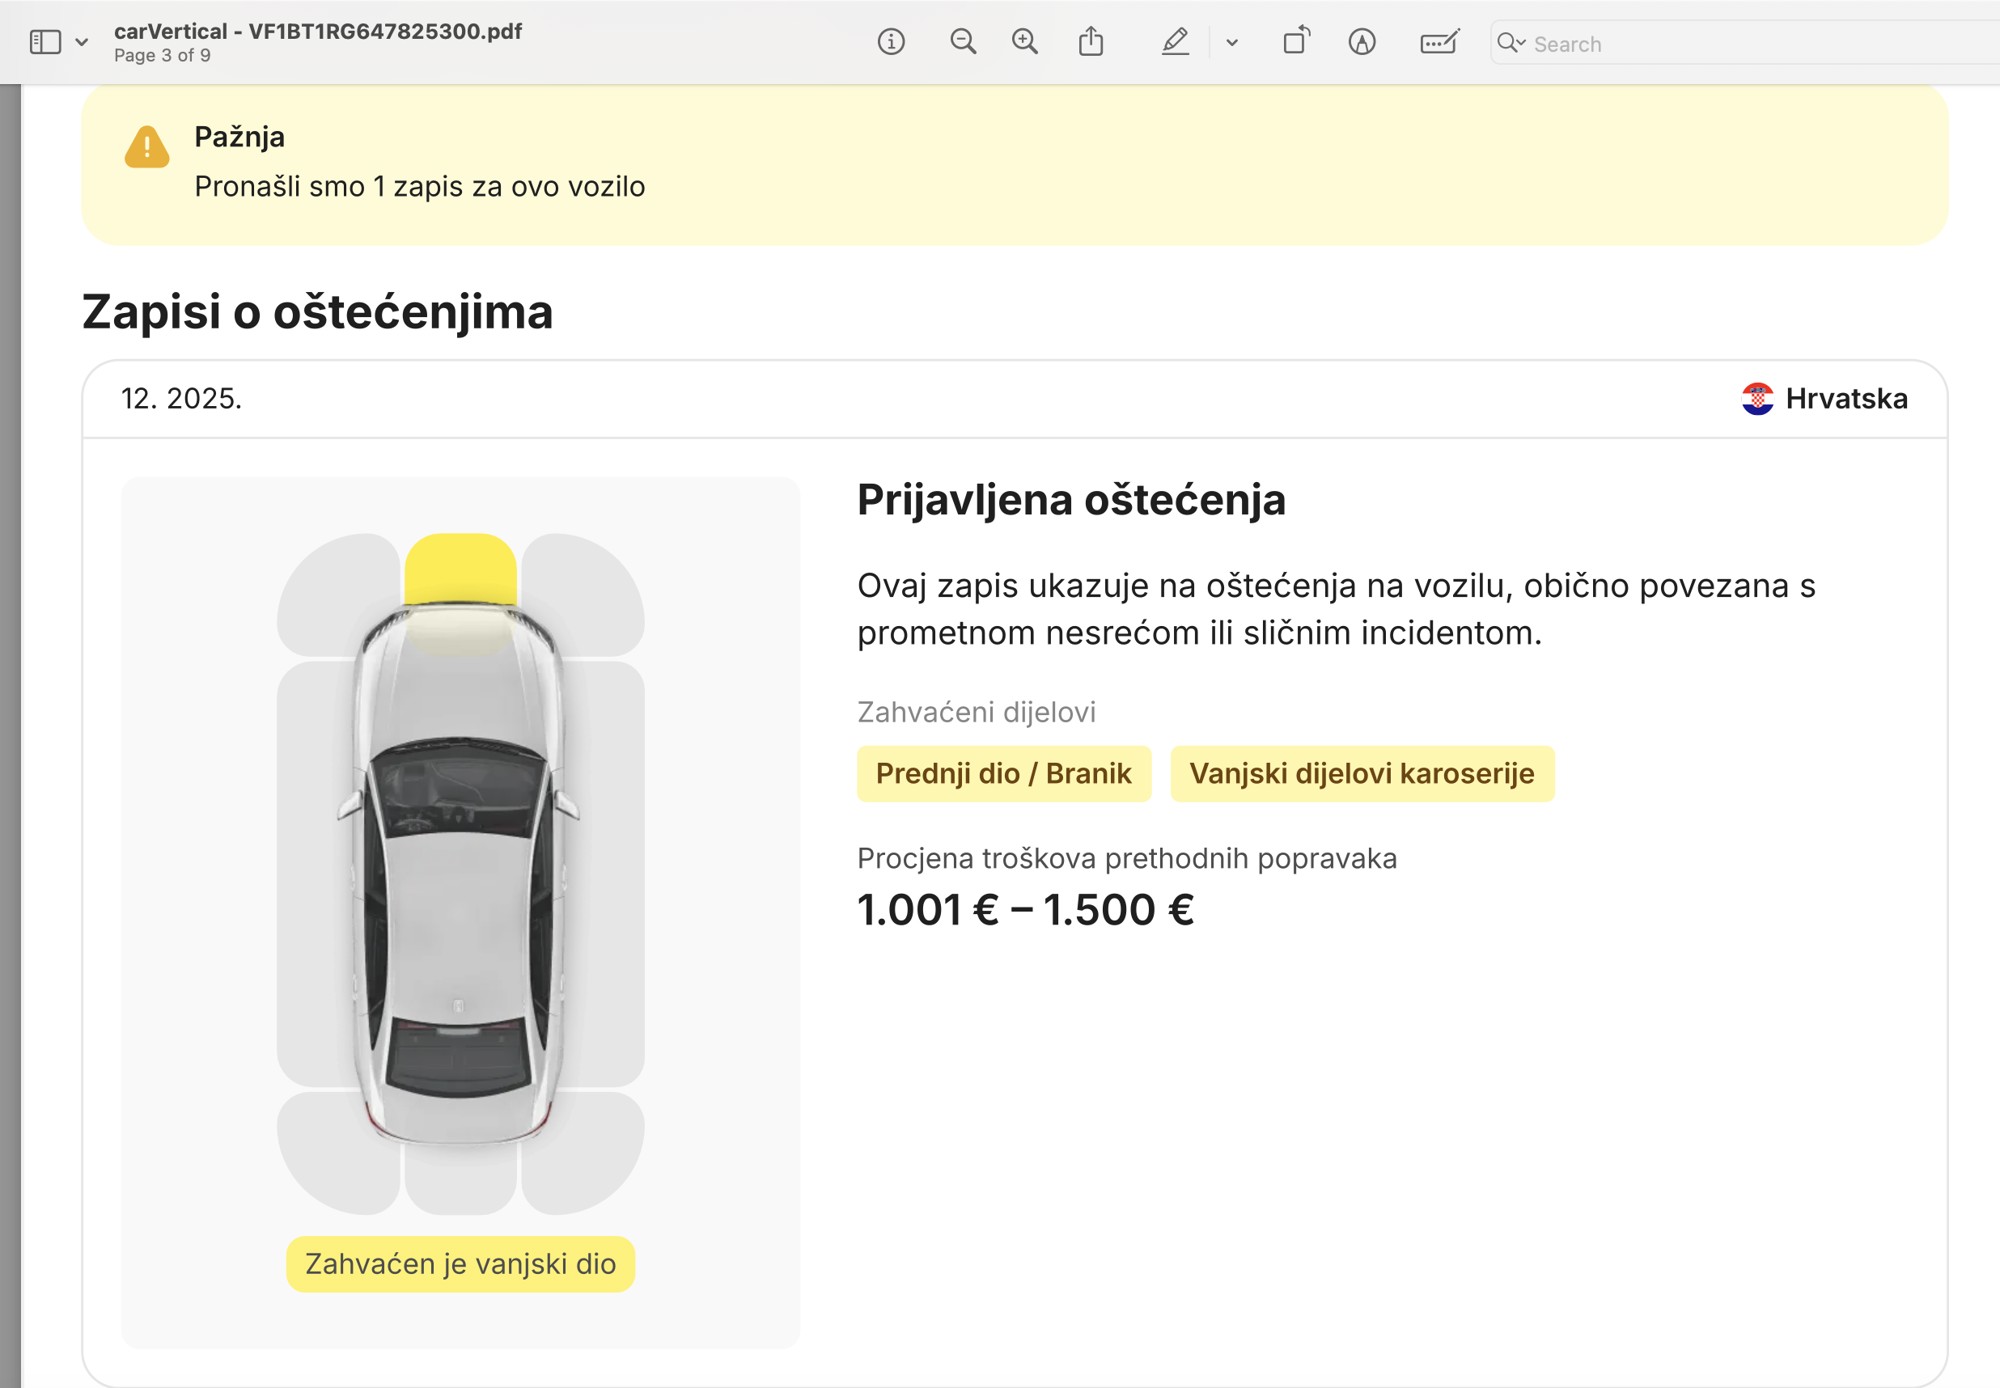This screenshot has height=1388, width=2000.
Task: Click the '1.001 € – 1.500 €' amount
Action: (1026, 910)
